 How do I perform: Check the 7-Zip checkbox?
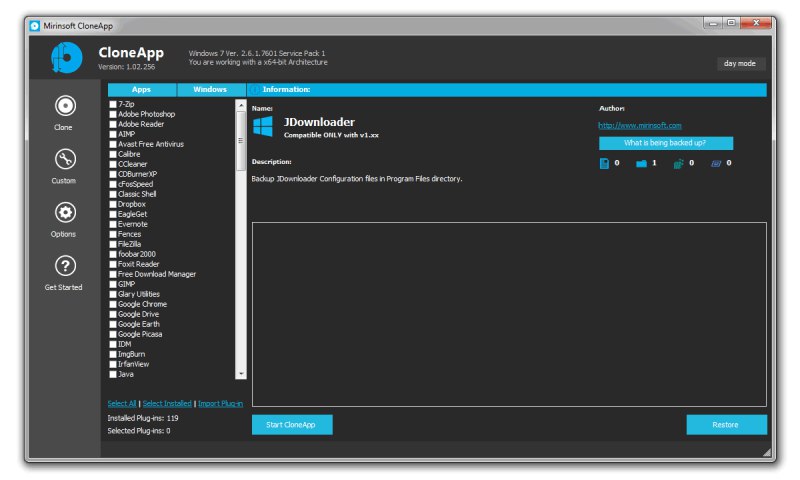point(113,104)
